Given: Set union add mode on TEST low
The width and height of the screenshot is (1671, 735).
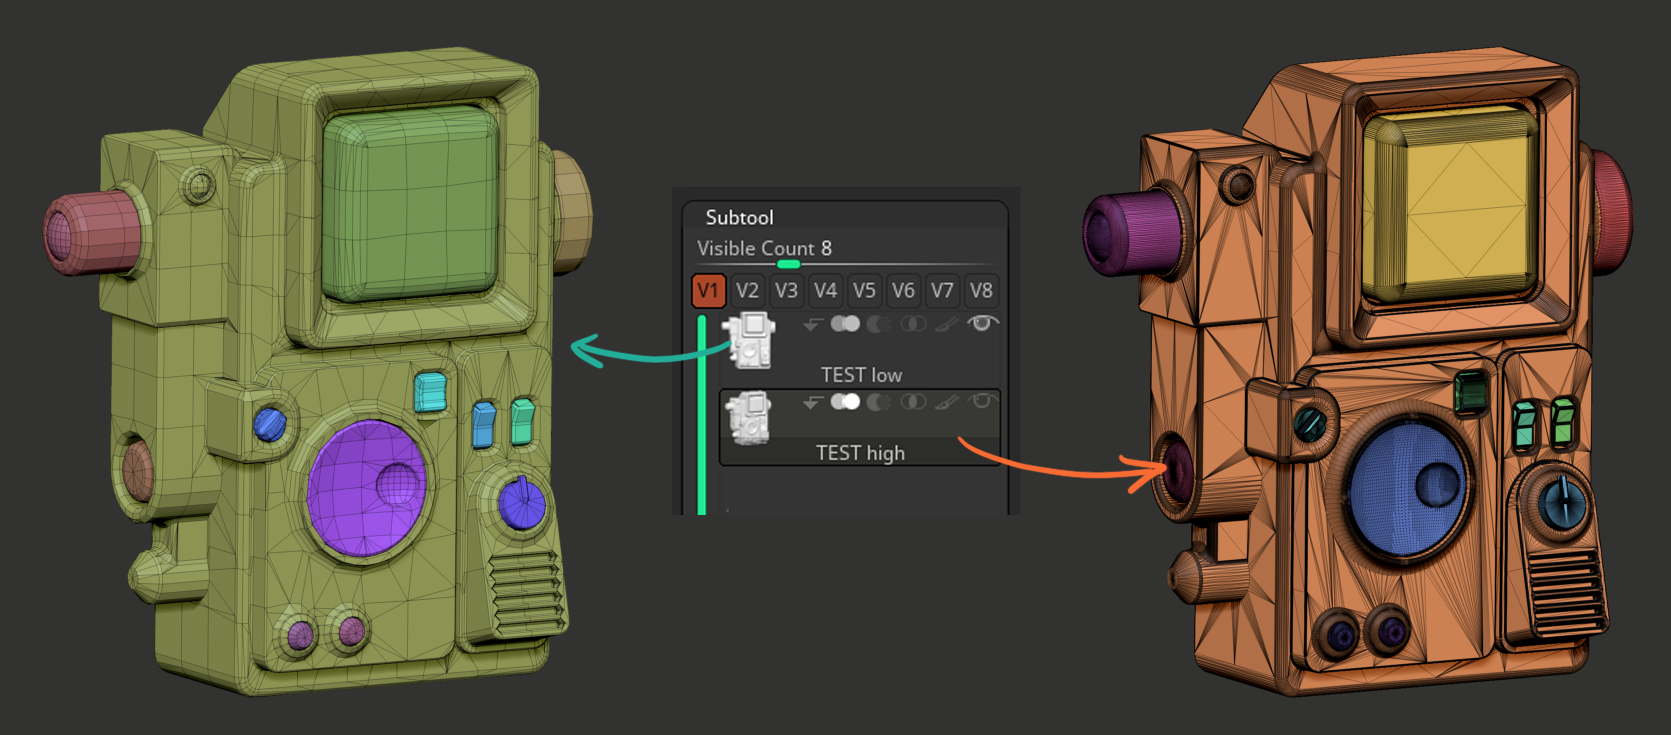Looking at the screenshot, I should tap(845, 324).
